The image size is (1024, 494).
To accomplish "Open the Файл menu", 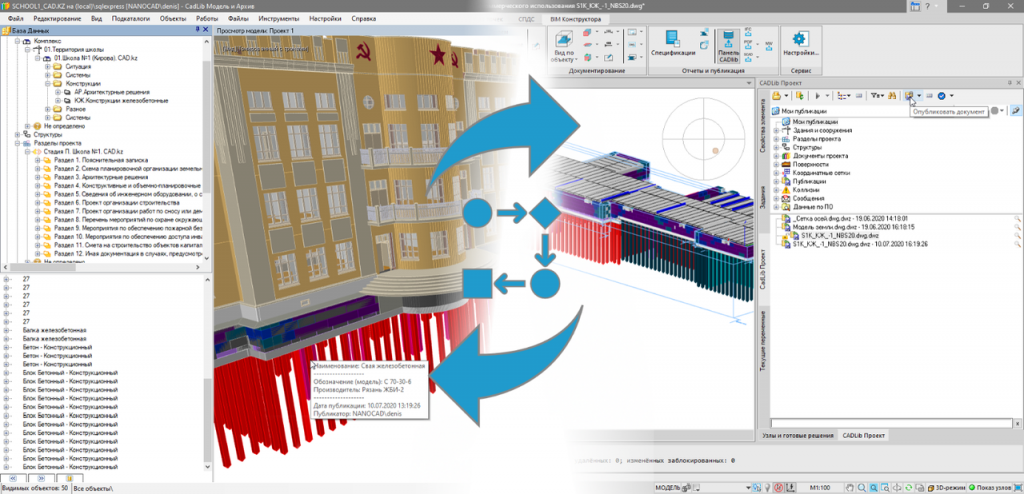I will (x=16, y=19).
